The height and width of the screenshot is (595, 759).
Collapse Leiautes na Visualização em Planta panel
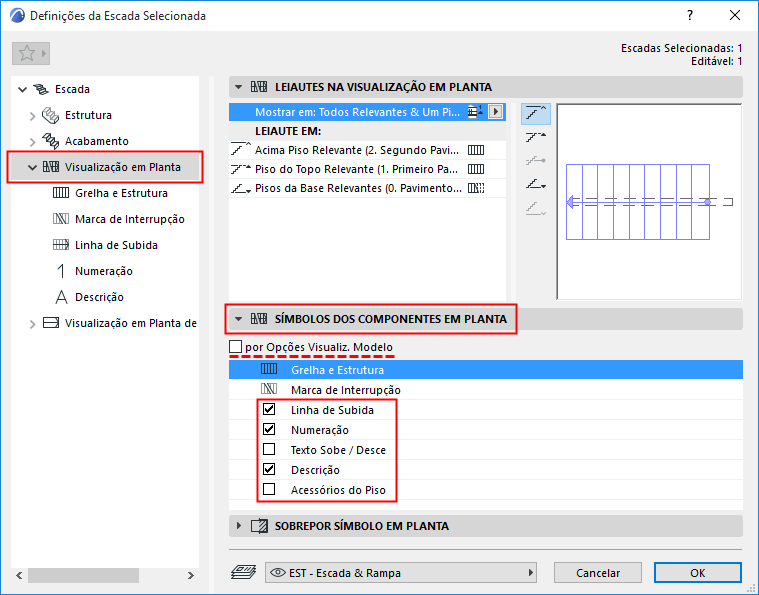tap(238, 87)
